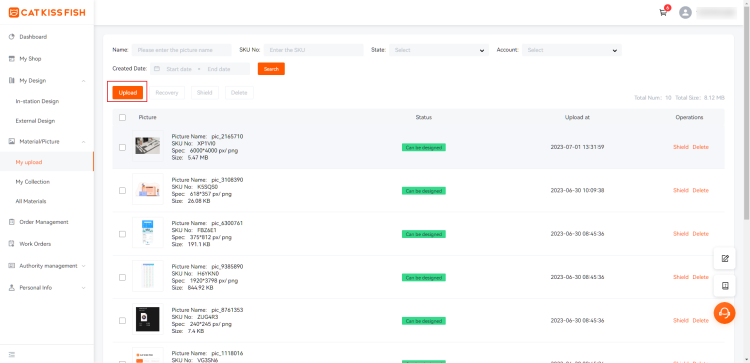Click the 'Status' column header

tap(424, 117)
